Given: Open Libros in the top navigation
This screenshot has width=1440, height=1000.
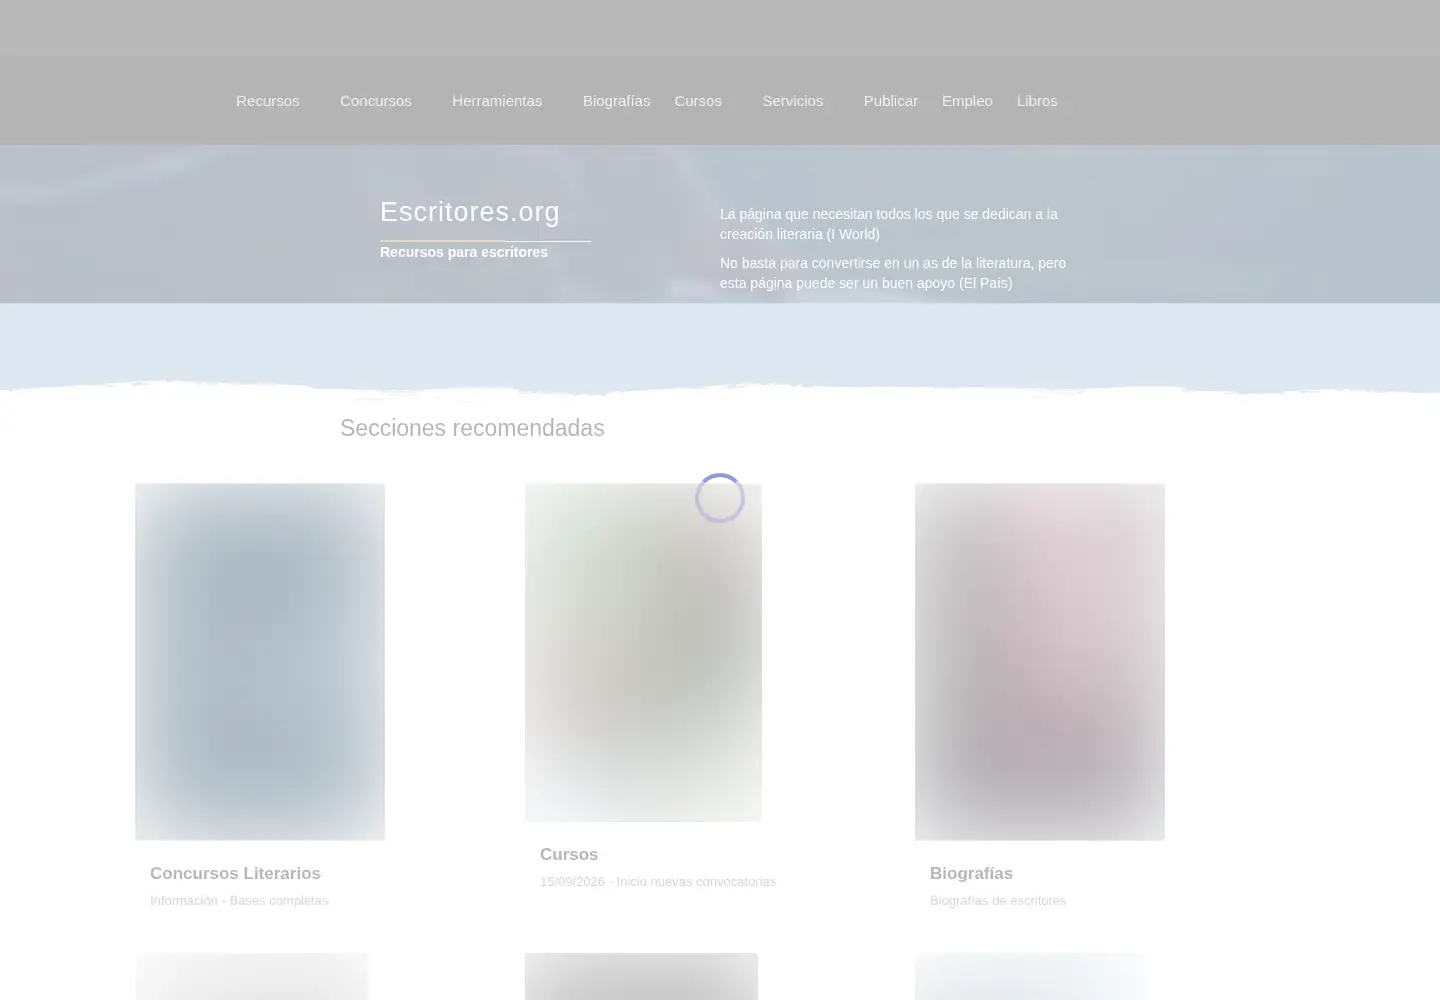Looking at the screenshot, I should point(1037,101).
